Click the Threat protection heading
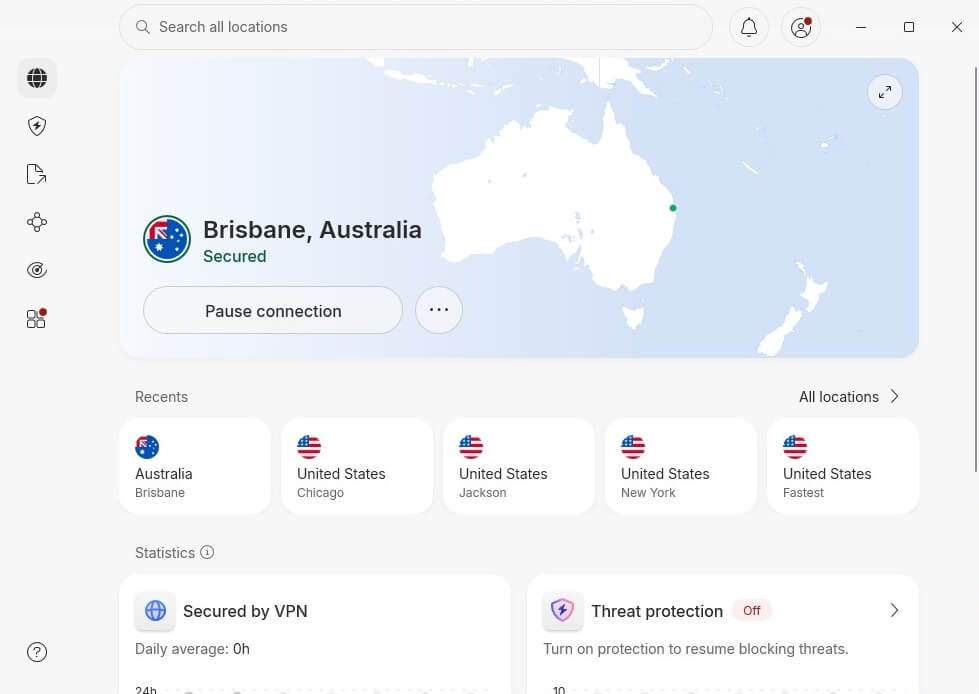 point(657,611)
